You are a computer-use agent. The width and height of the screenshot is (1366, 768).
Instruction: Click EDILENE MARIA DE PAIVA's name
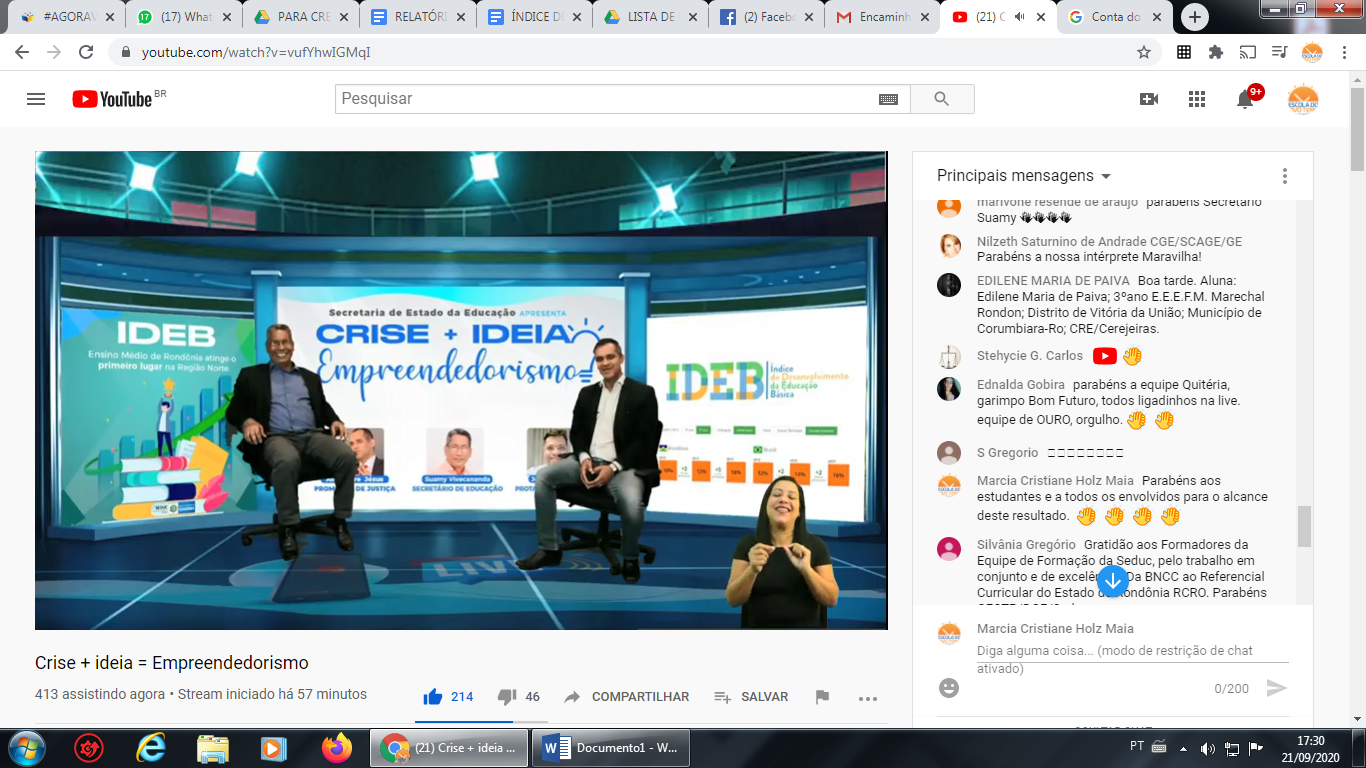pos(1053,281)
